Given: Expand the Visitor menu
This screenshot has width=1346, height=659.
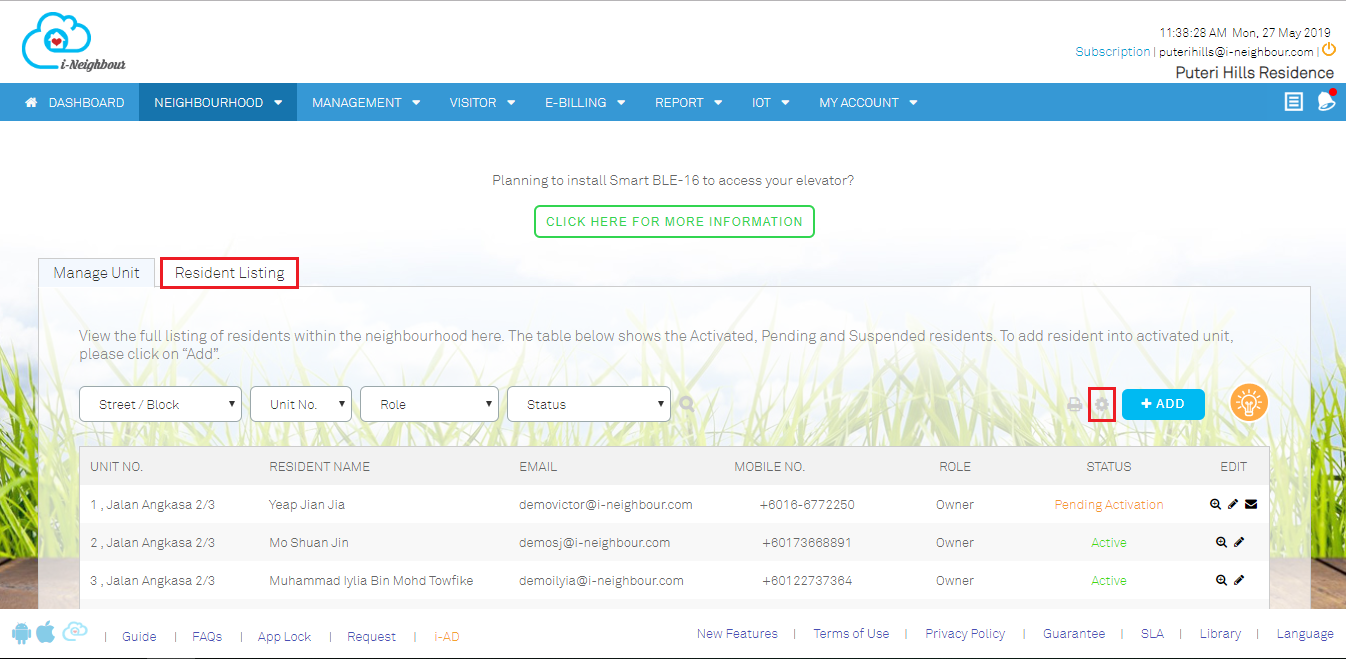Looking at the screenshot, I should point(482,102).
